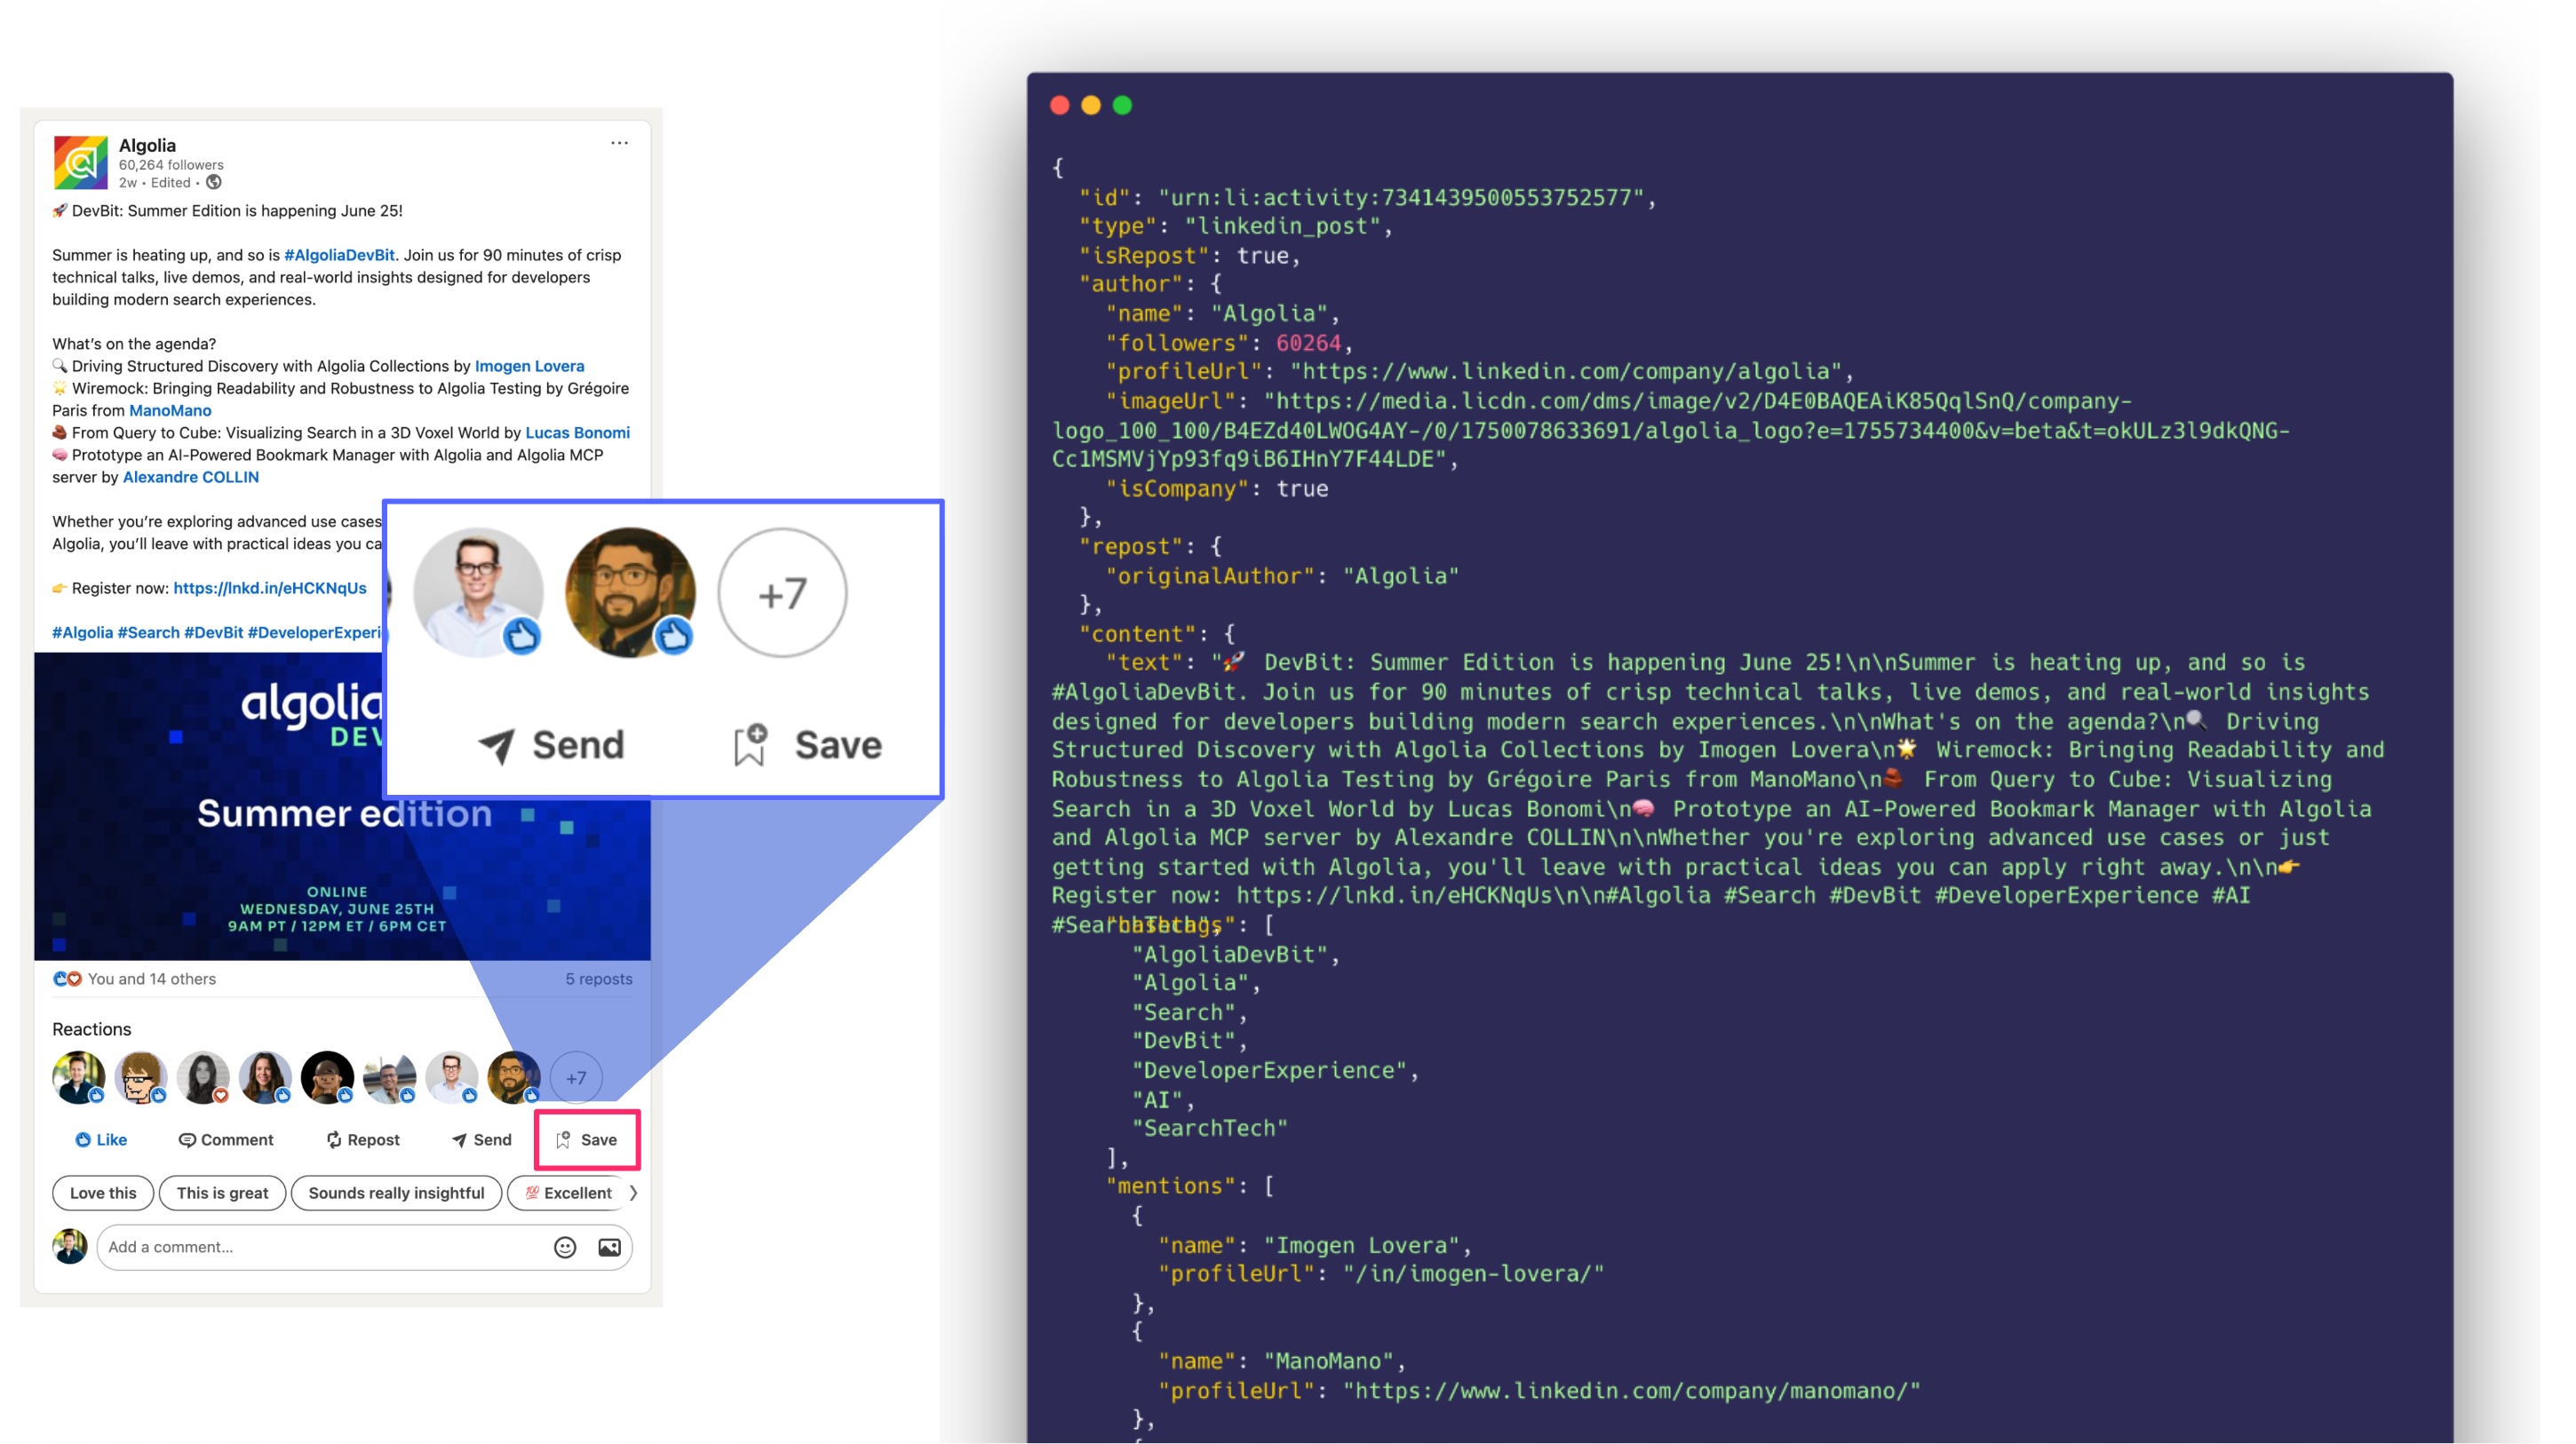Image resolution: width=2576 pixels, height=1444 pixels.
Task: Expand more quick reply suggestions chevron
Action: click(x=633, y=1192)
